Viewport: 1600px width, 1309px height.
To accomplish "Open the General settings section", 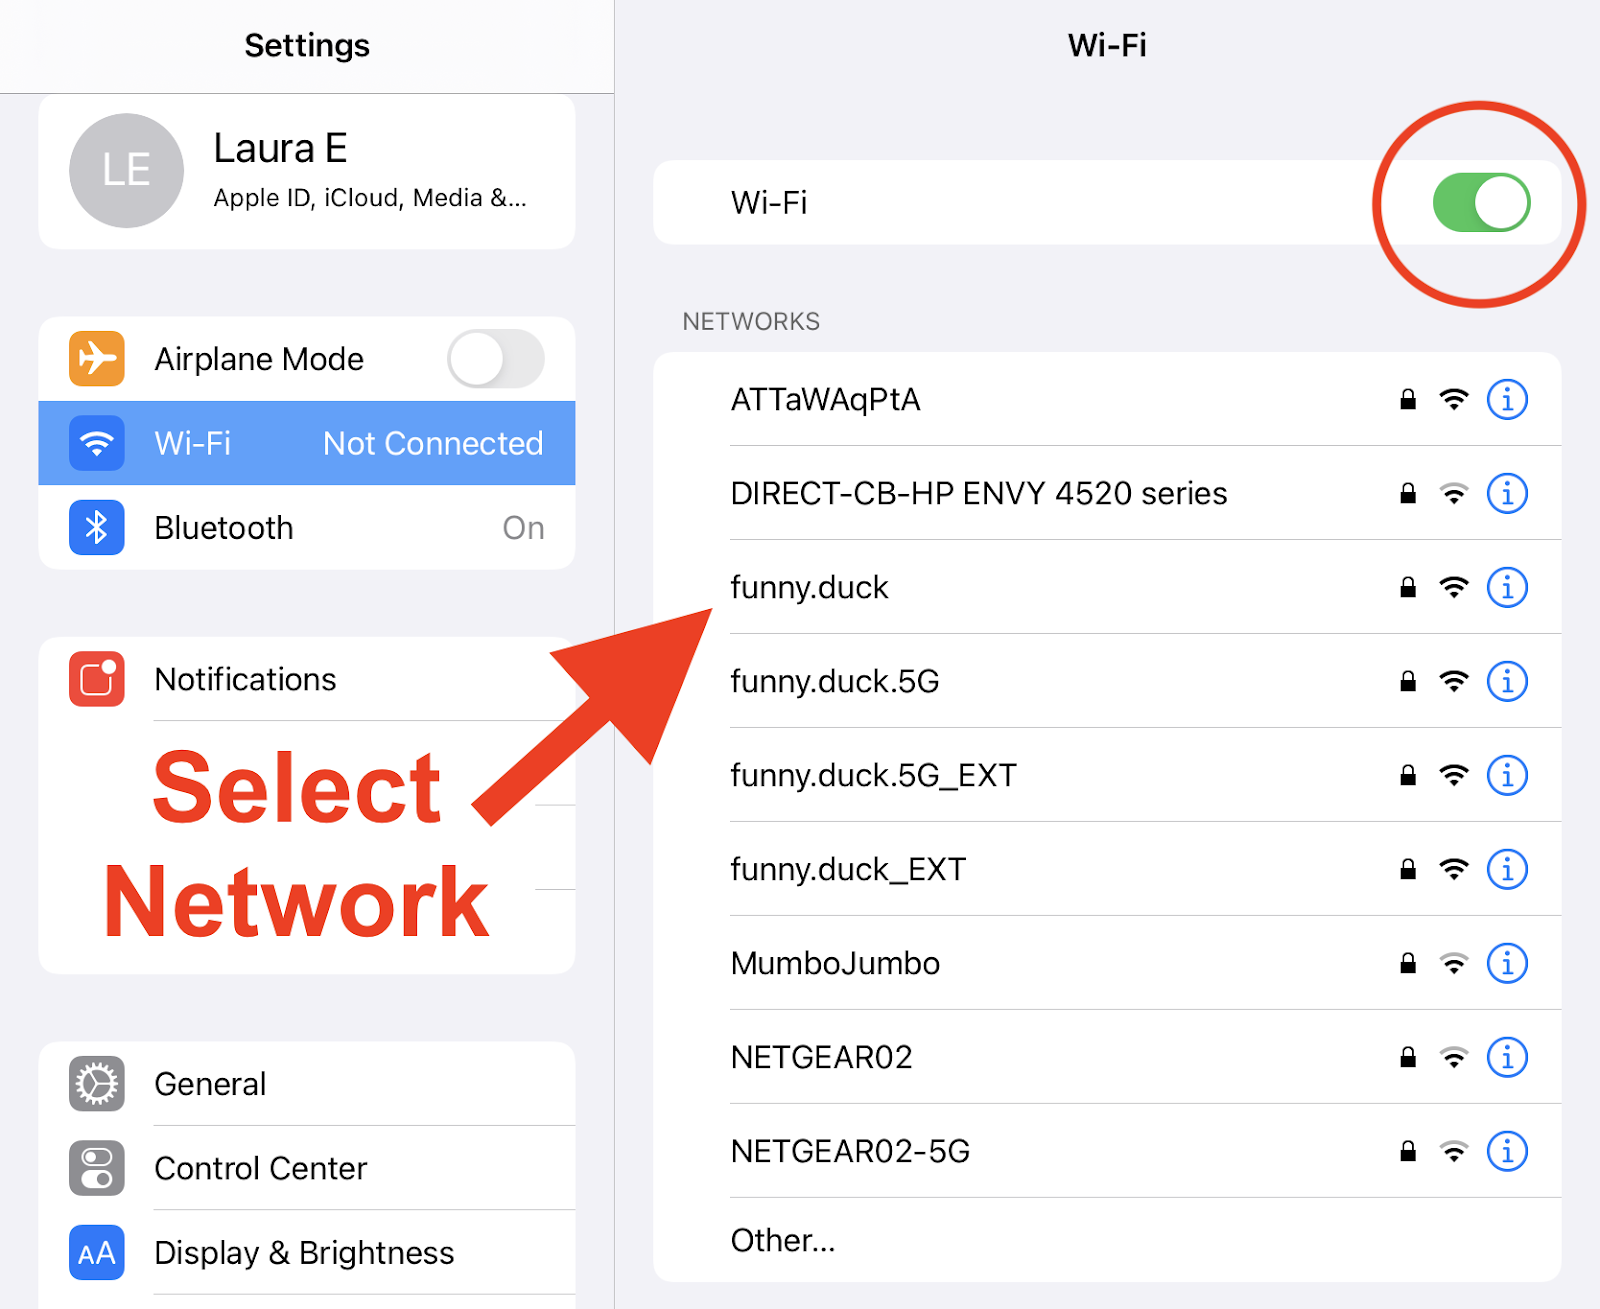I will pos(210,1084).
